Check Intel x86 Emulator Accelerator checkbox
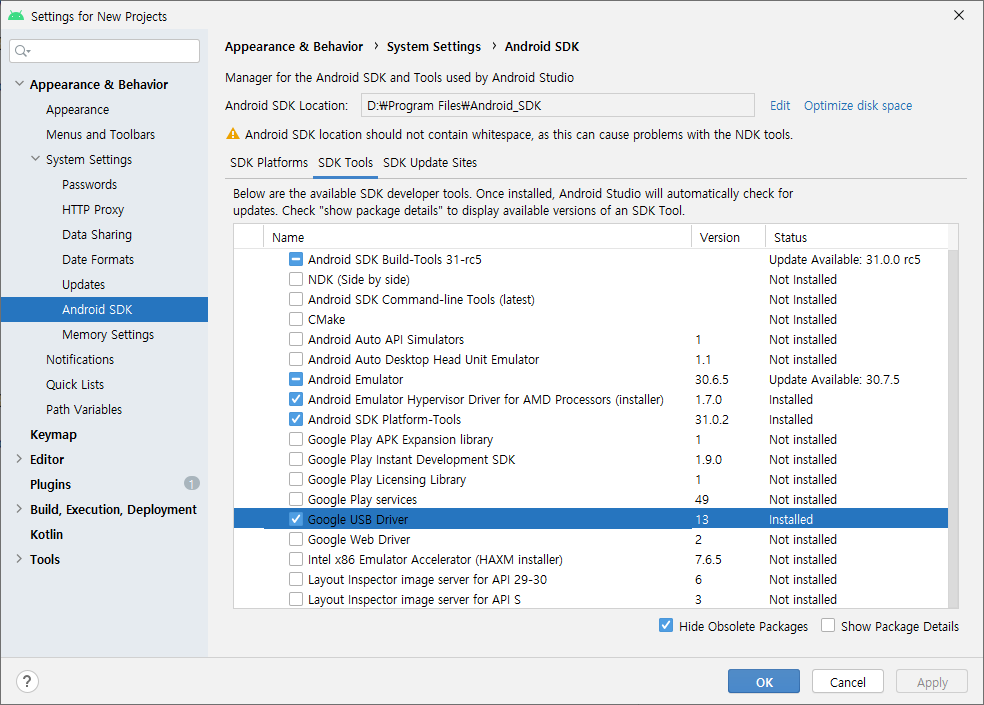 pyautogui.click(x=296, y=559)
